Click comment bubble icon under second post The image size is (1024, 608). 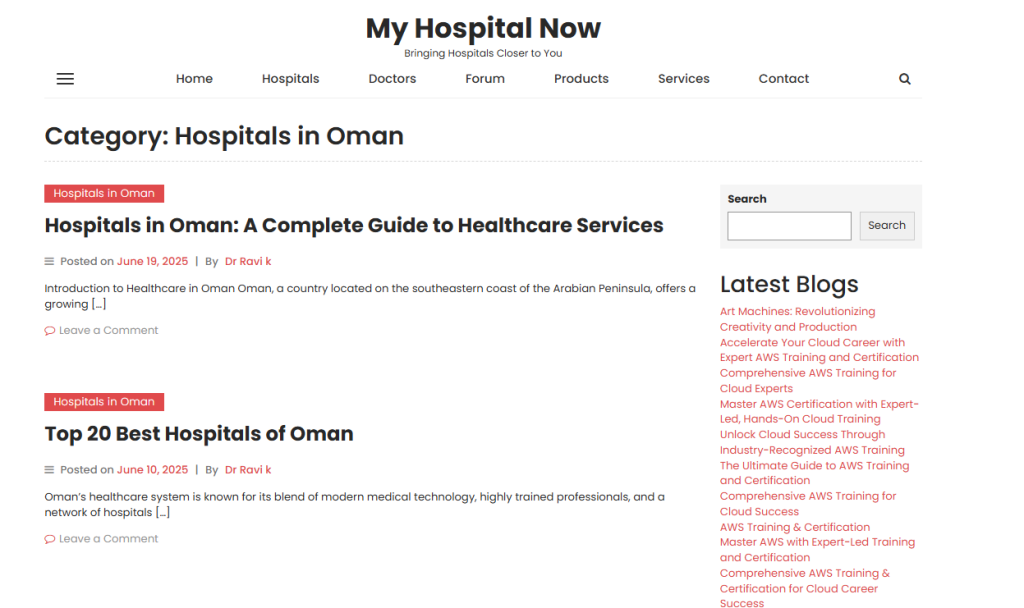tap(50, 539)
